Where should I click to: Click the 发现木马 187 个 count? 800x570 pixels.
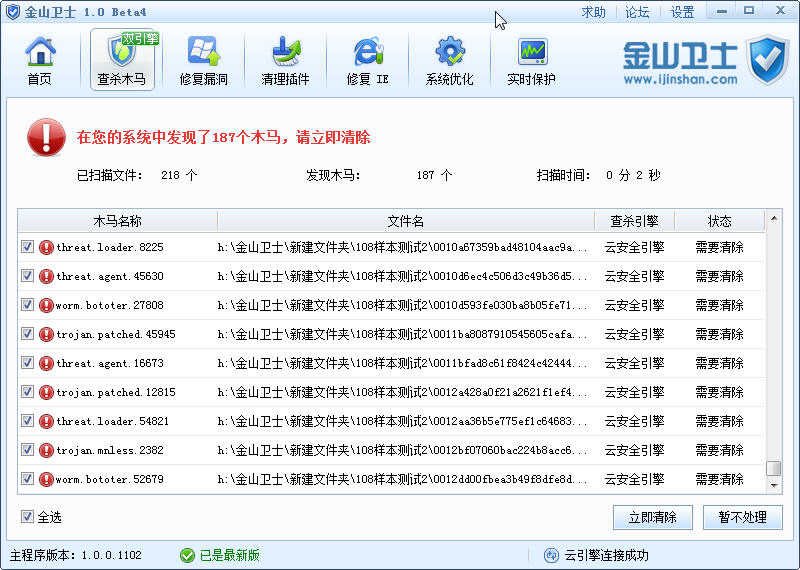379,176
